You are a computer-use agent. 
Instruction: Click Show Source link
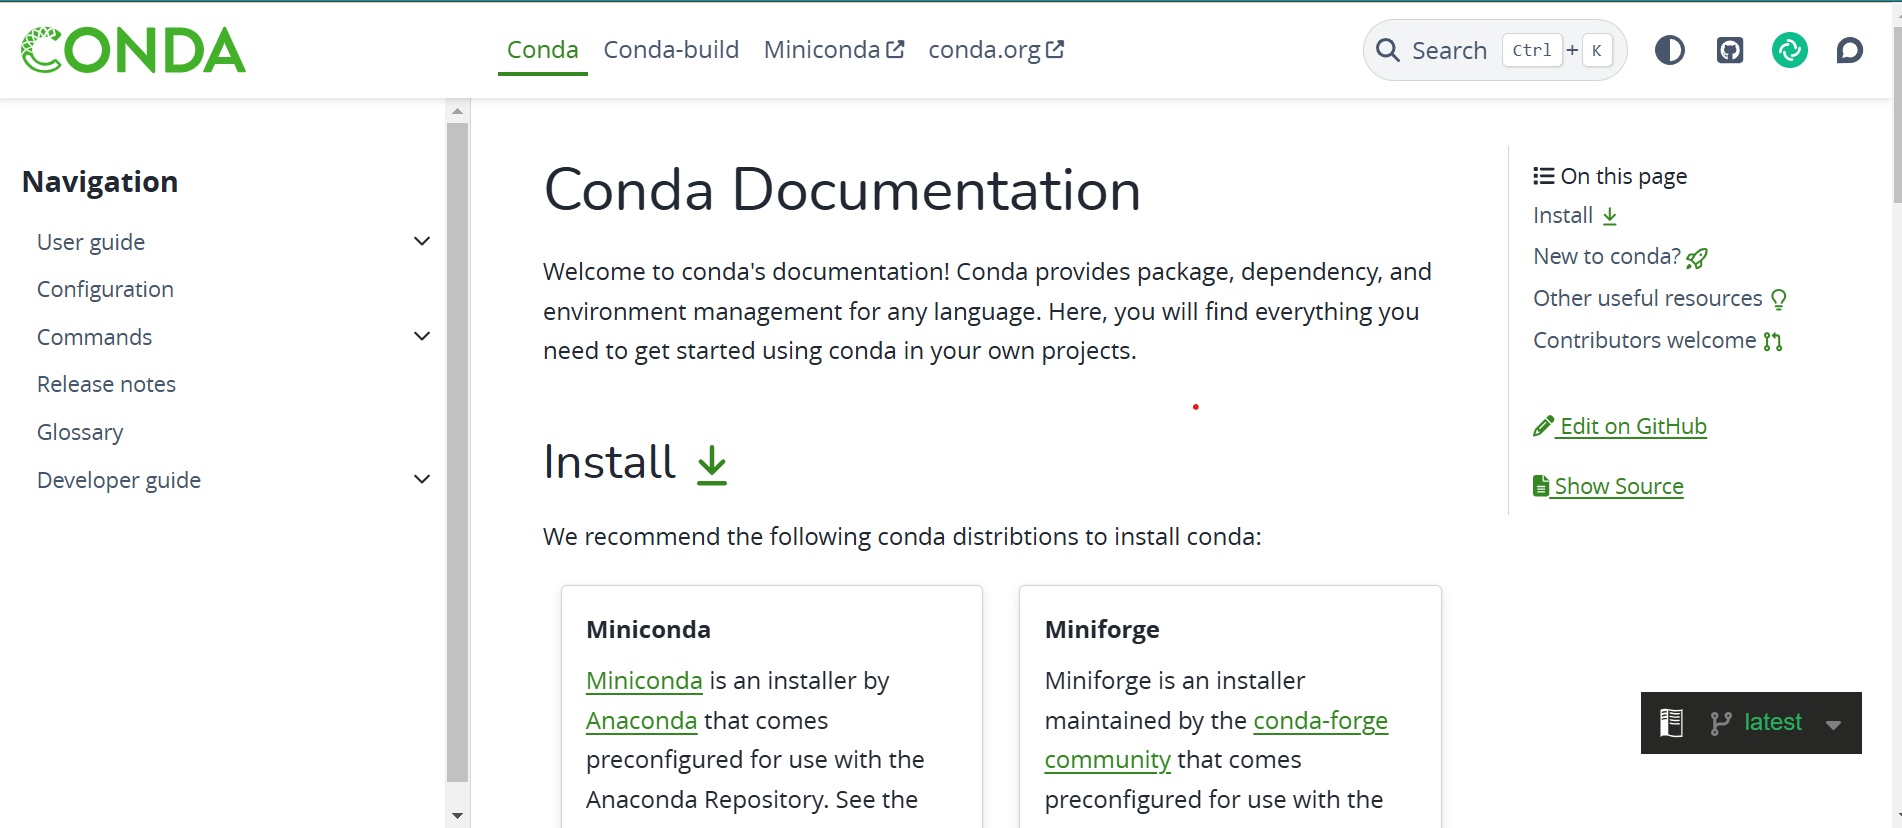click(1608, 486)
